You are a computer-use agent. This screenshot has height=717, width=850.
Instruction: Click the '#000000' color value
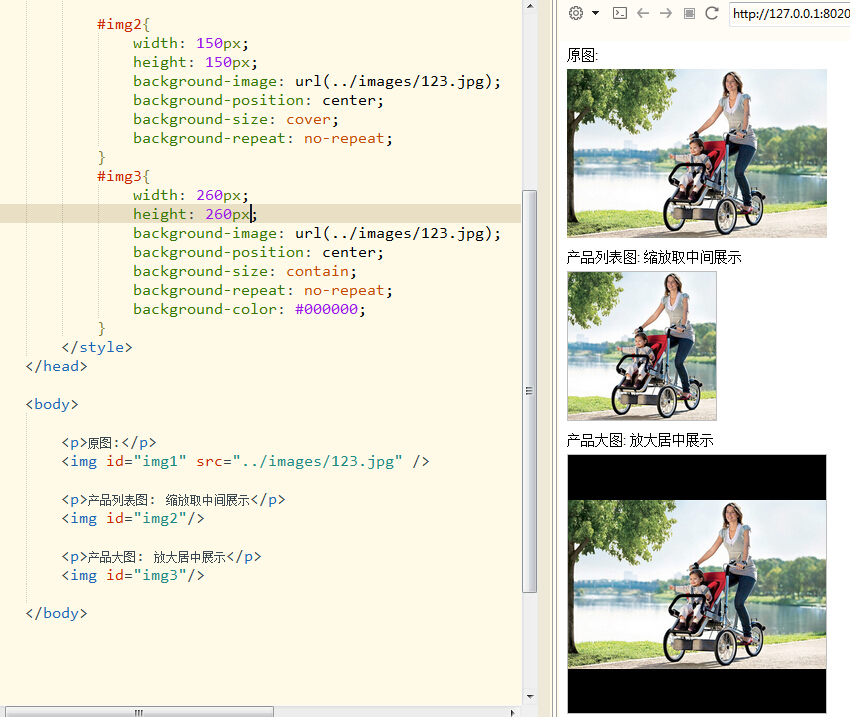(326, 309)
